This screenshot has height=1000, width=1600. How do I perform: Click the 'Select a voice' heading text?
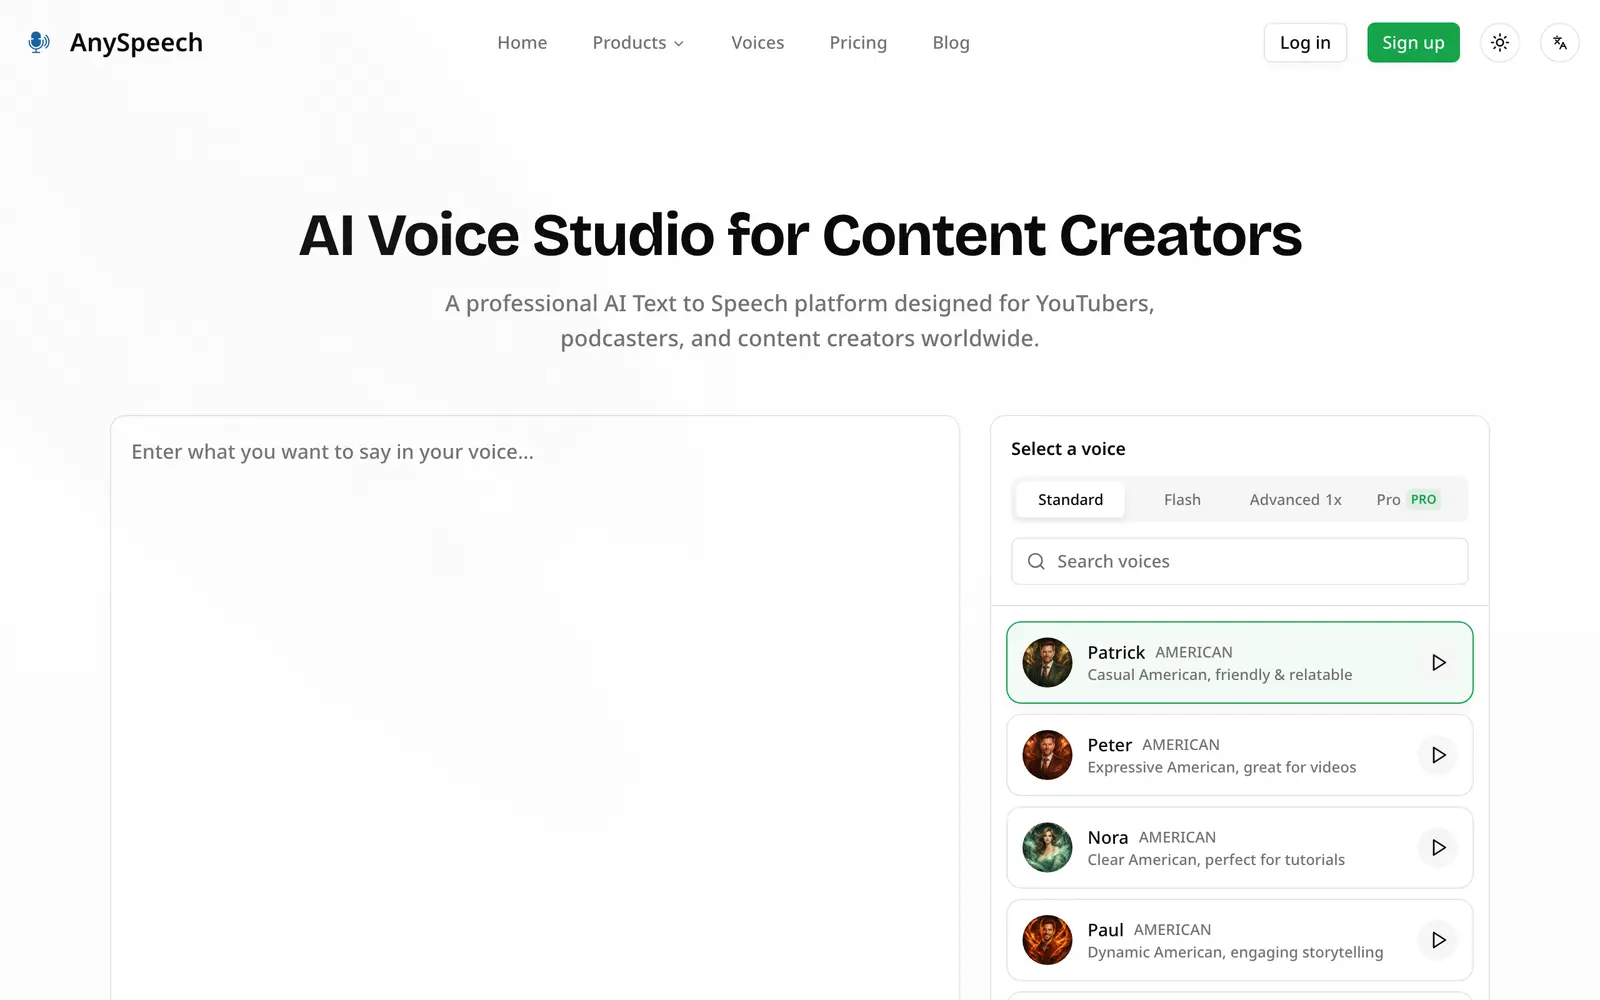pyautogui.click(x=1068, y=449)
